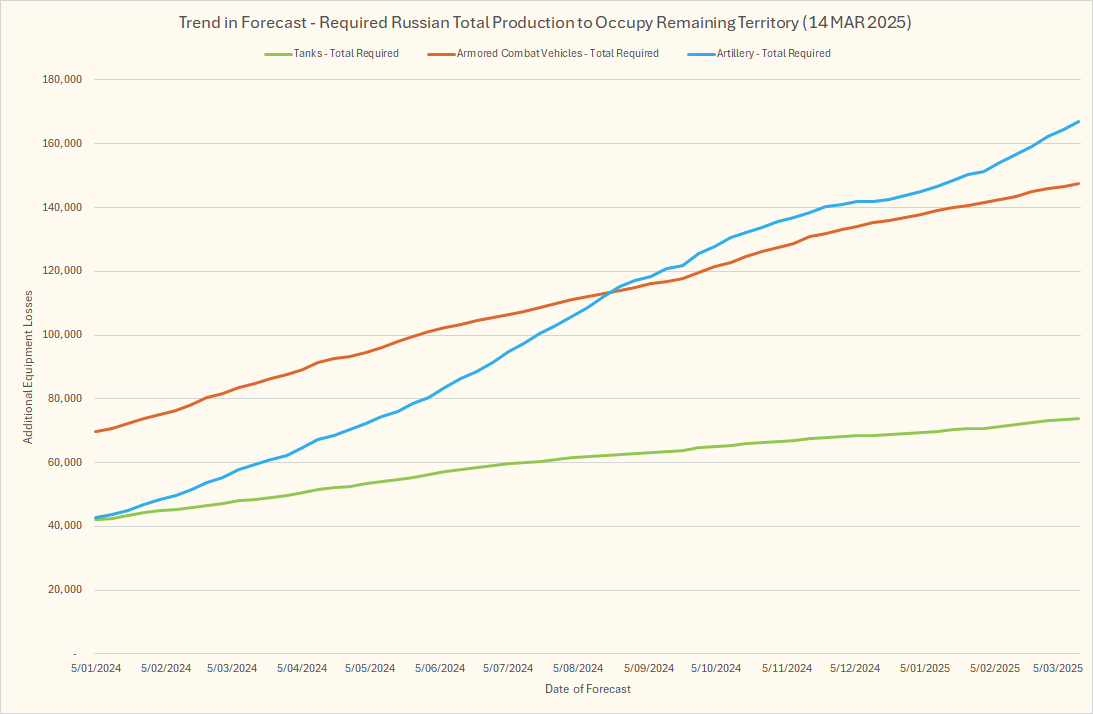
Task: Click the right end of the green Tanks line
Action: tap(1078, 418)
